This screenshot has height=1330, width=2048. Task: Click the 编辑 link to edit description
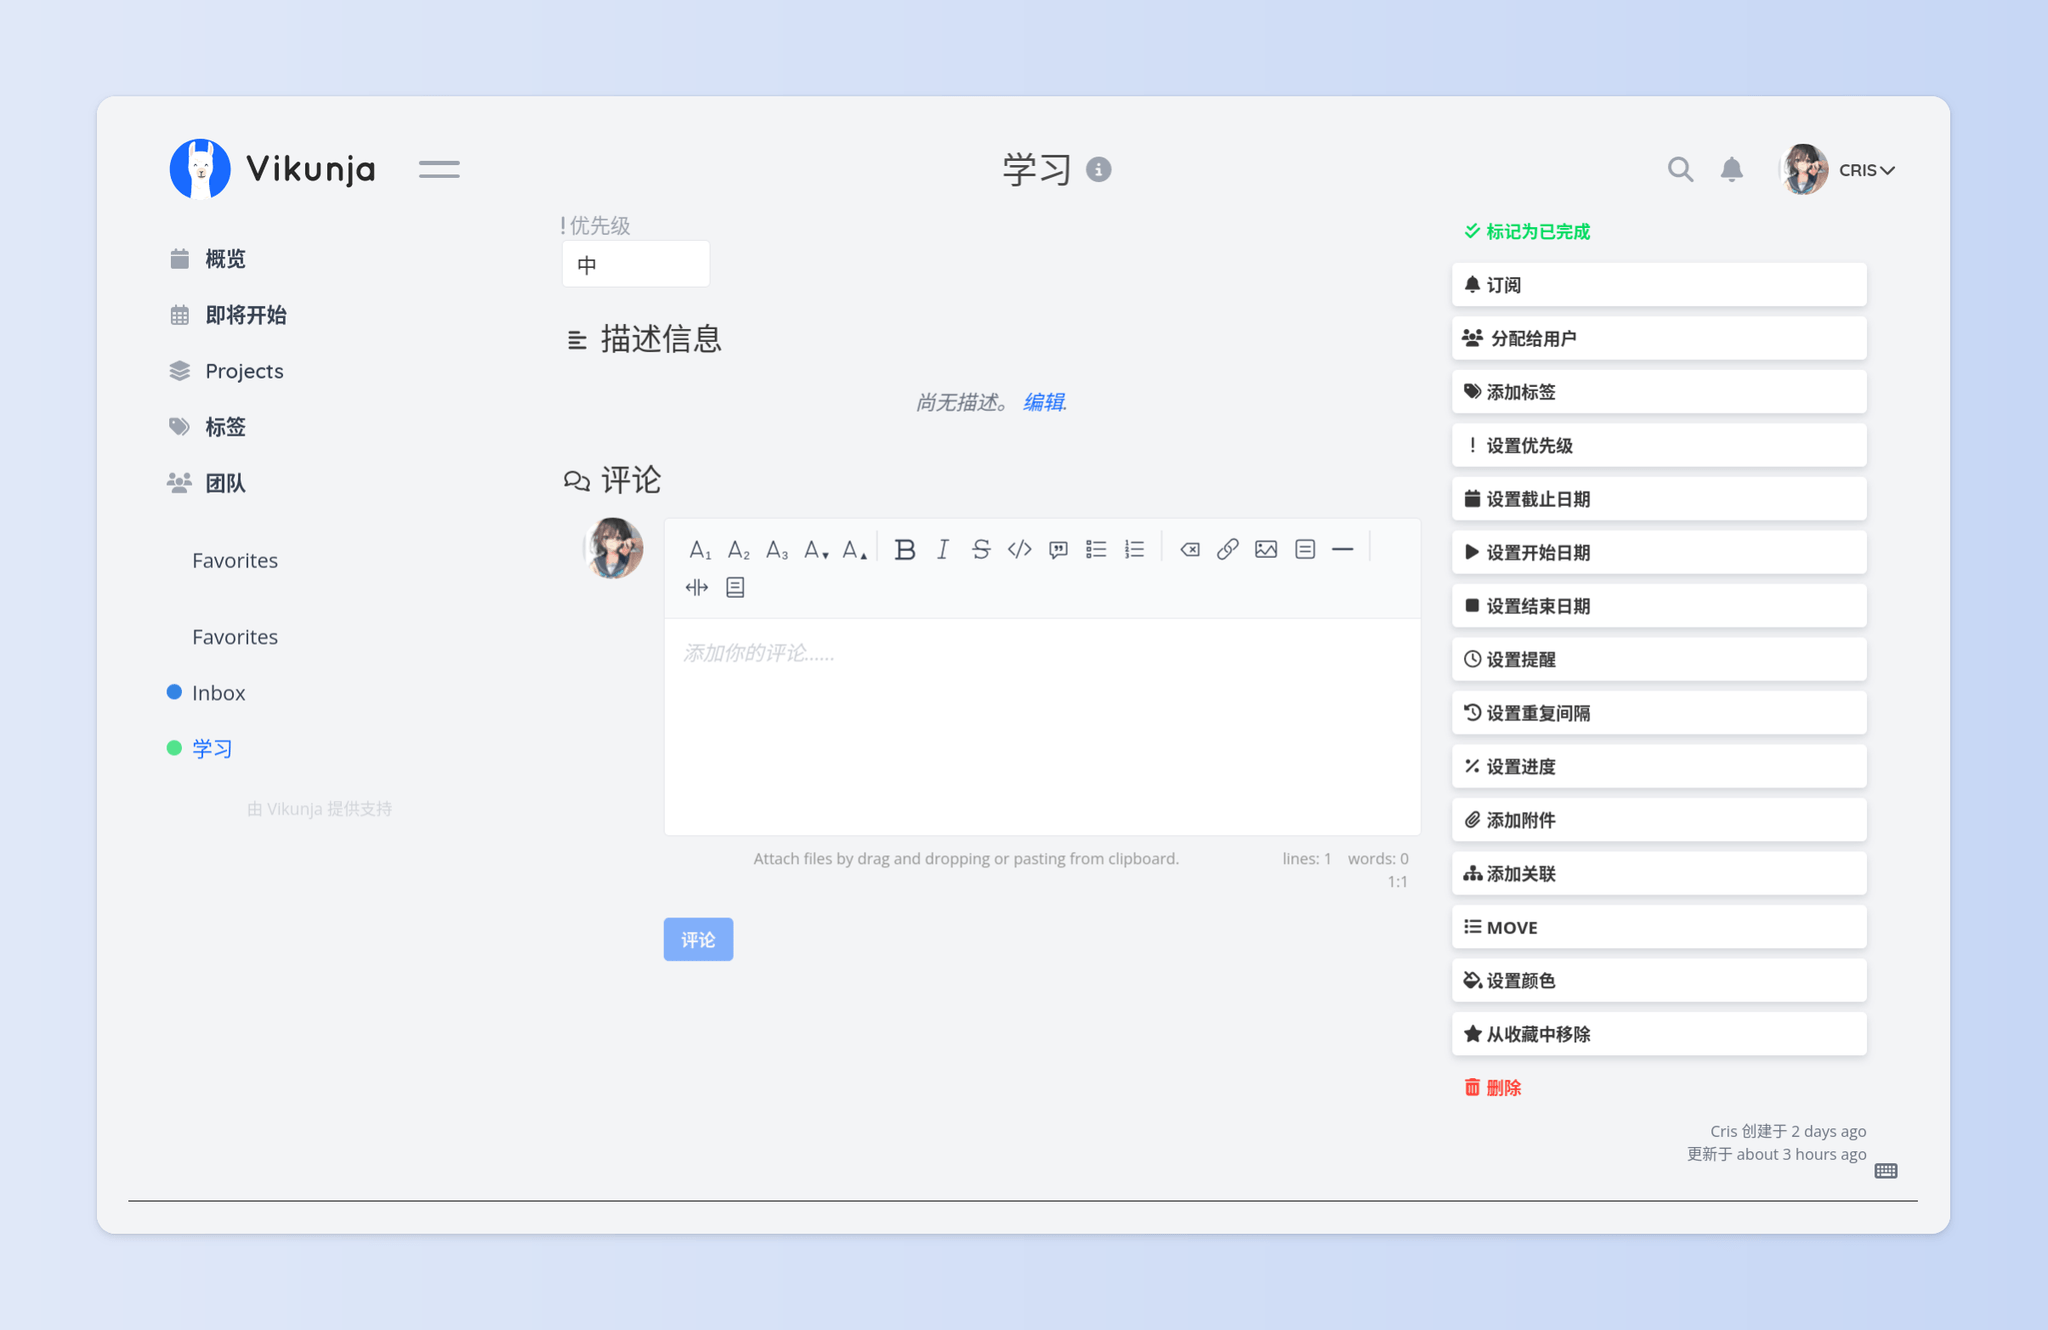point(1043,402)
